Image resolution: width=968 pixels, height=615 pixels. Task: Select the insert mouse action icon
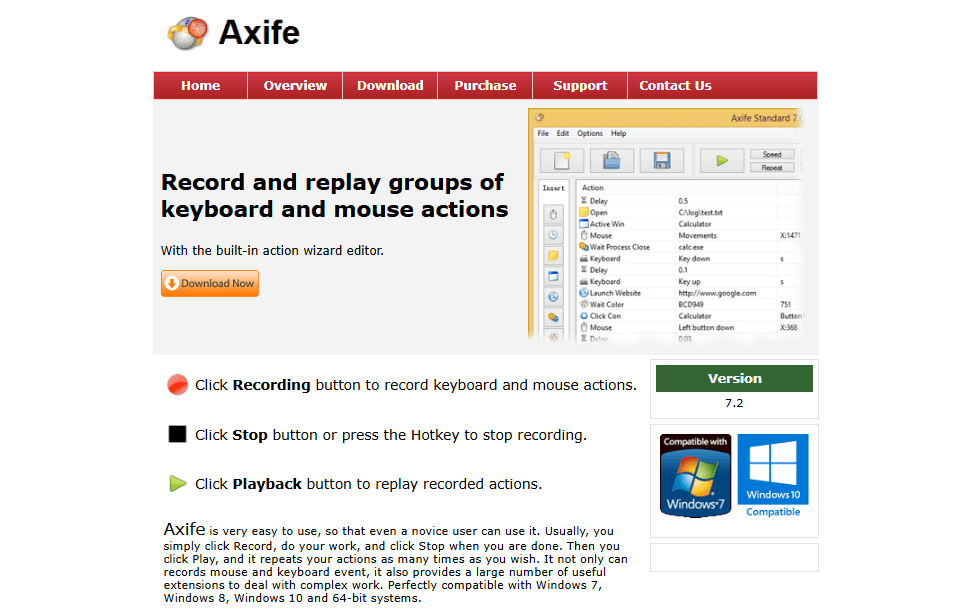click(553, 214)
